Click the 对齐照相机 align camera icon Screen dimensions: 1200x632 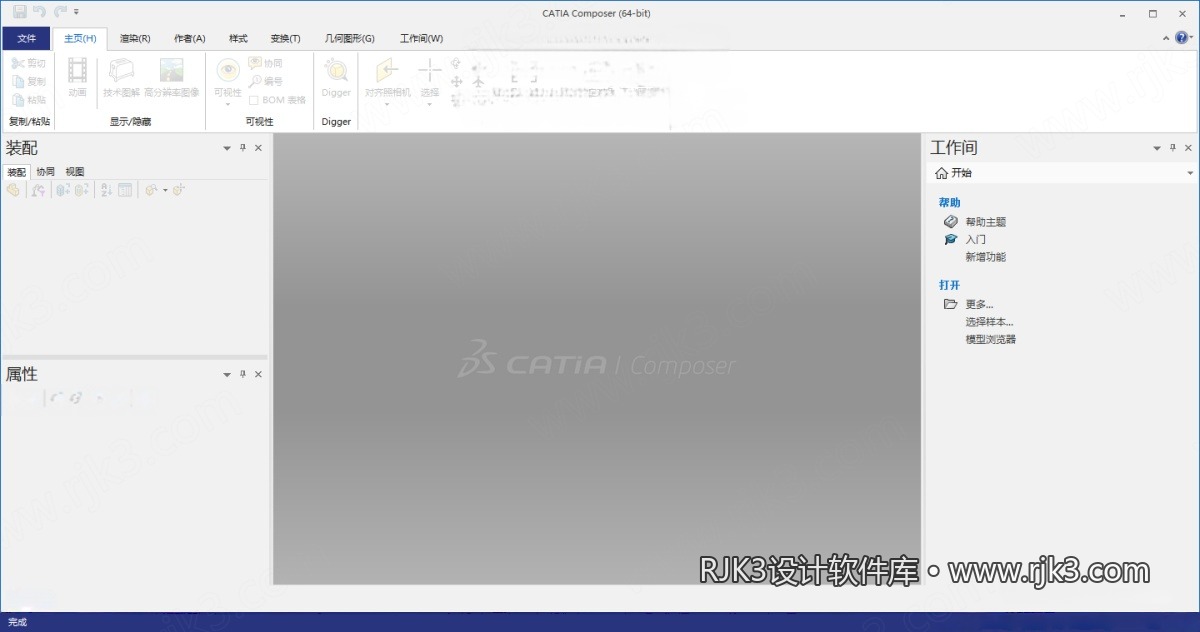point(387,69)
